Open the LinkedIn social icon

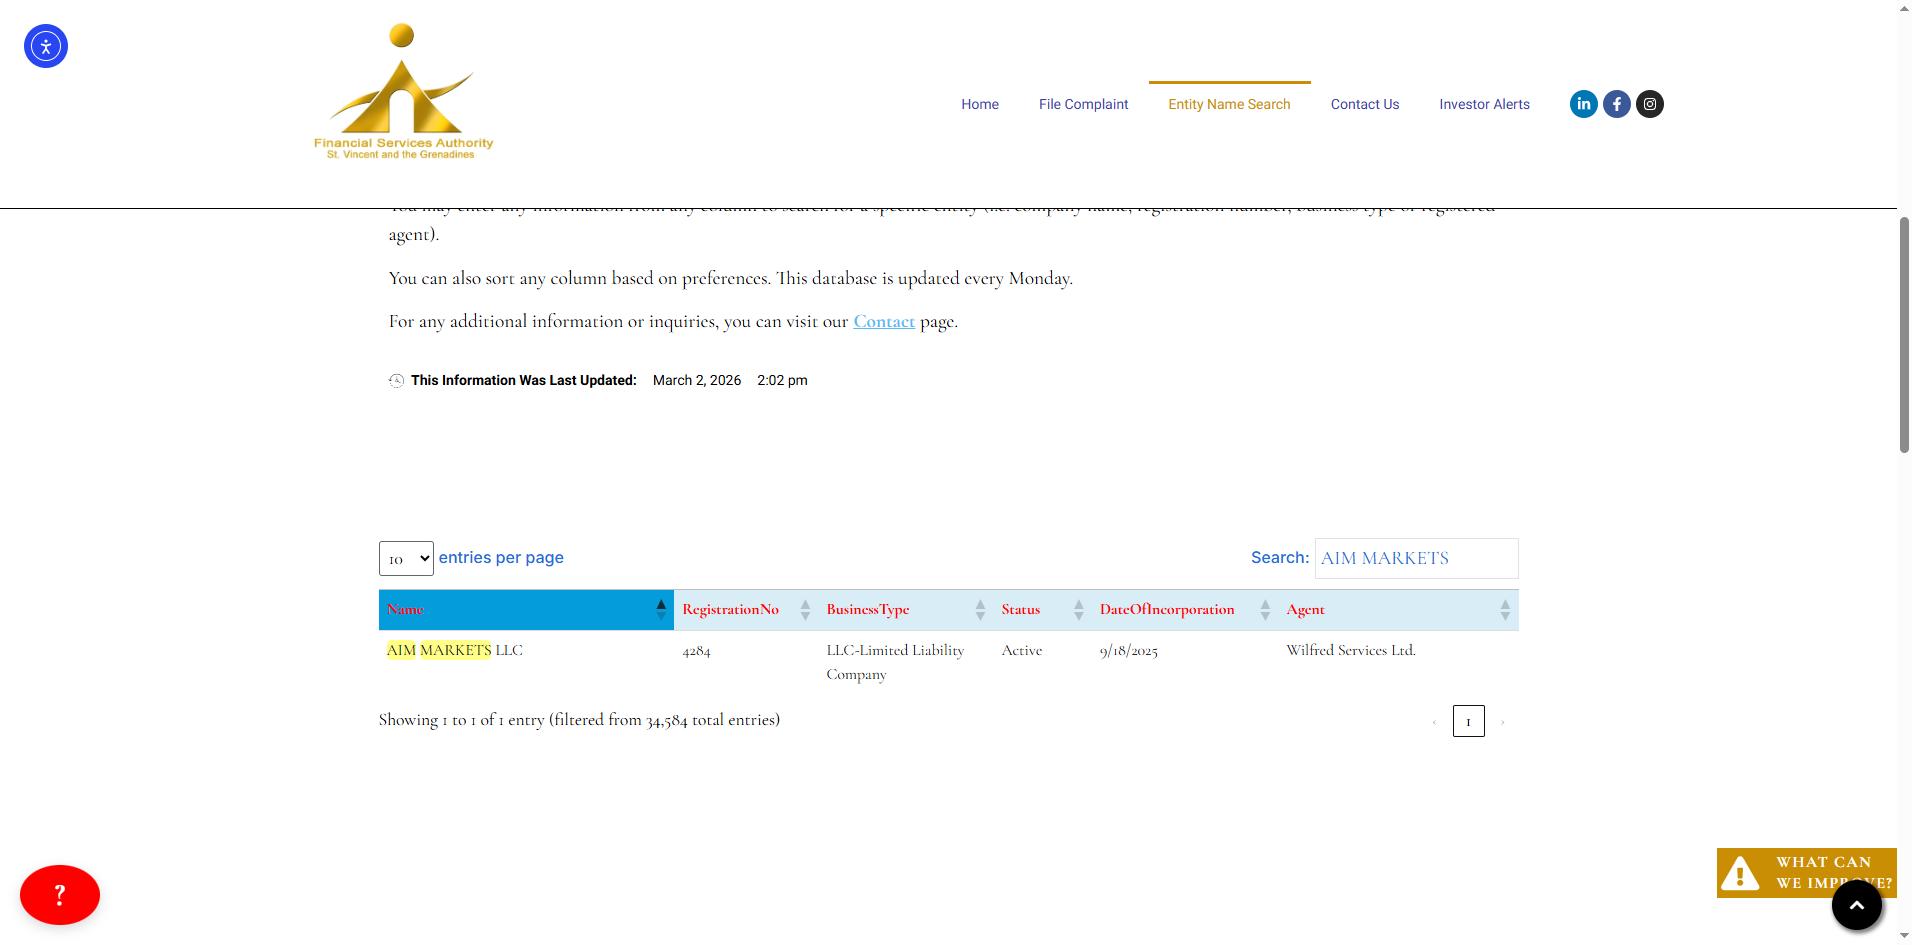(1584, 104)
